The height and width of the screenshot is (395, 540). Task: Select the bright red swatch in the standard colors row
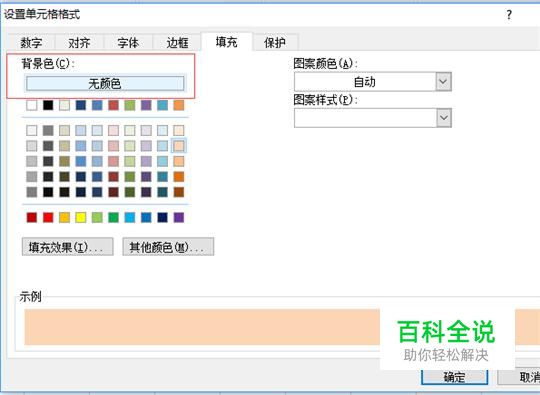point(48,217)
